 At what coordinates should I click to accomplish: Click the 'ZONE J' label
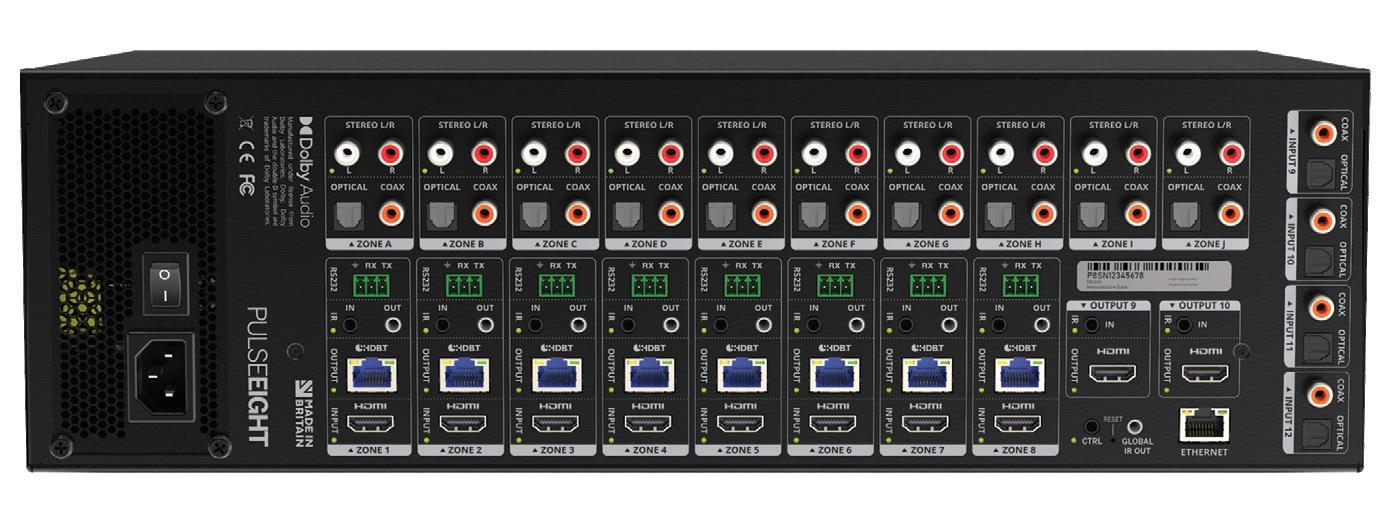coord(1209,244)
